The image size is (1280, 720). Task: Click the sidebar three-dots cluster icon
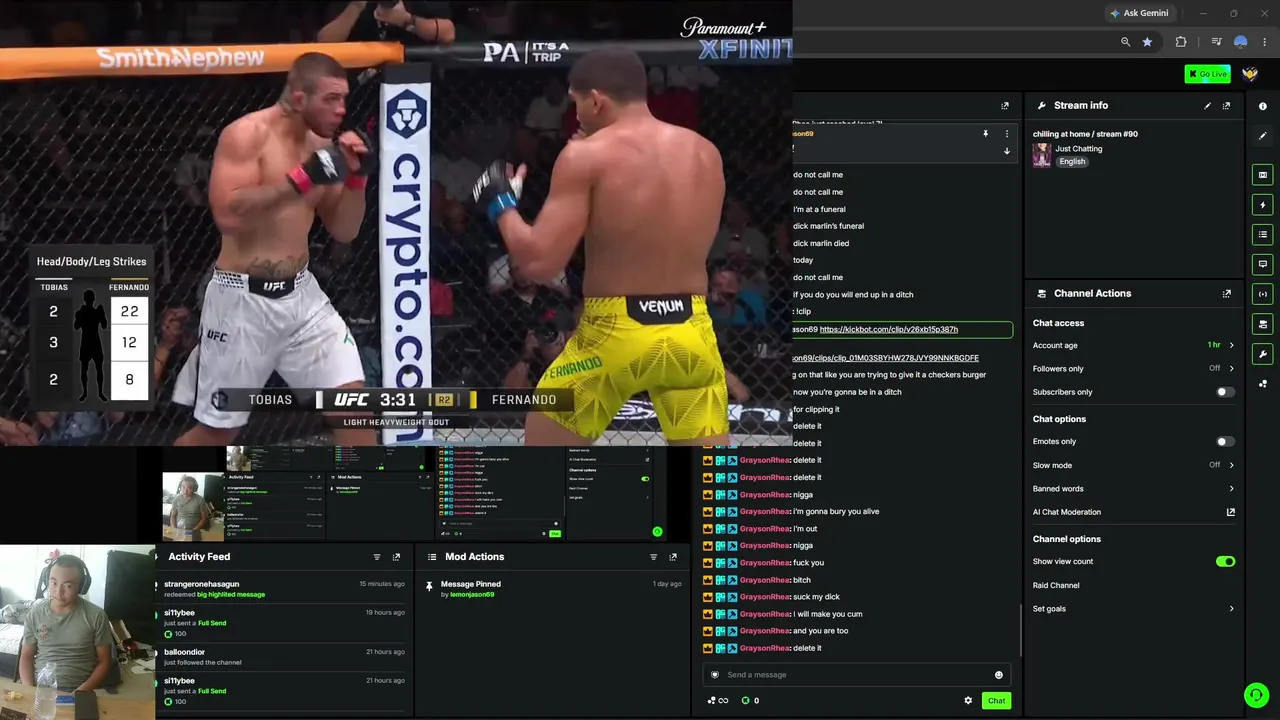pos(1262,383)
